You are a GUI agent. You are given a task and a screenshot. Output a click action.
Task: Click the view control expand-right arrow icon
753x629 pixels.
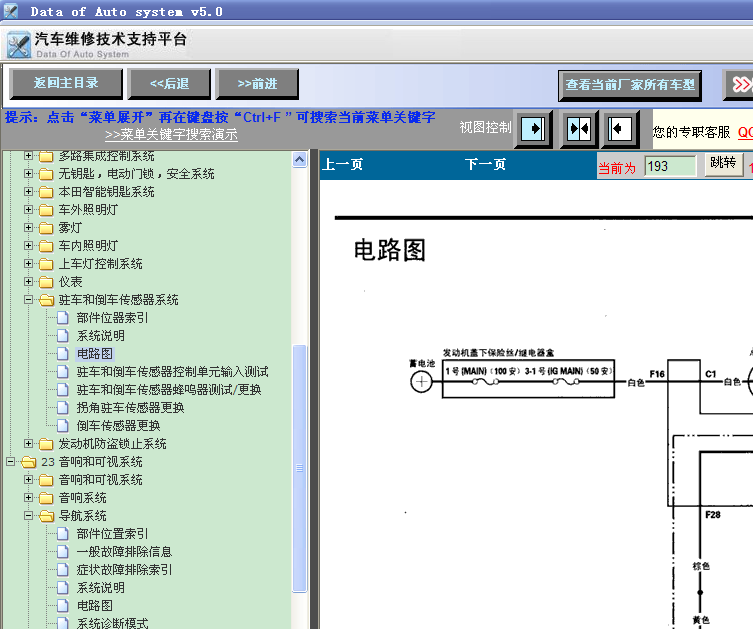[533, 129]
